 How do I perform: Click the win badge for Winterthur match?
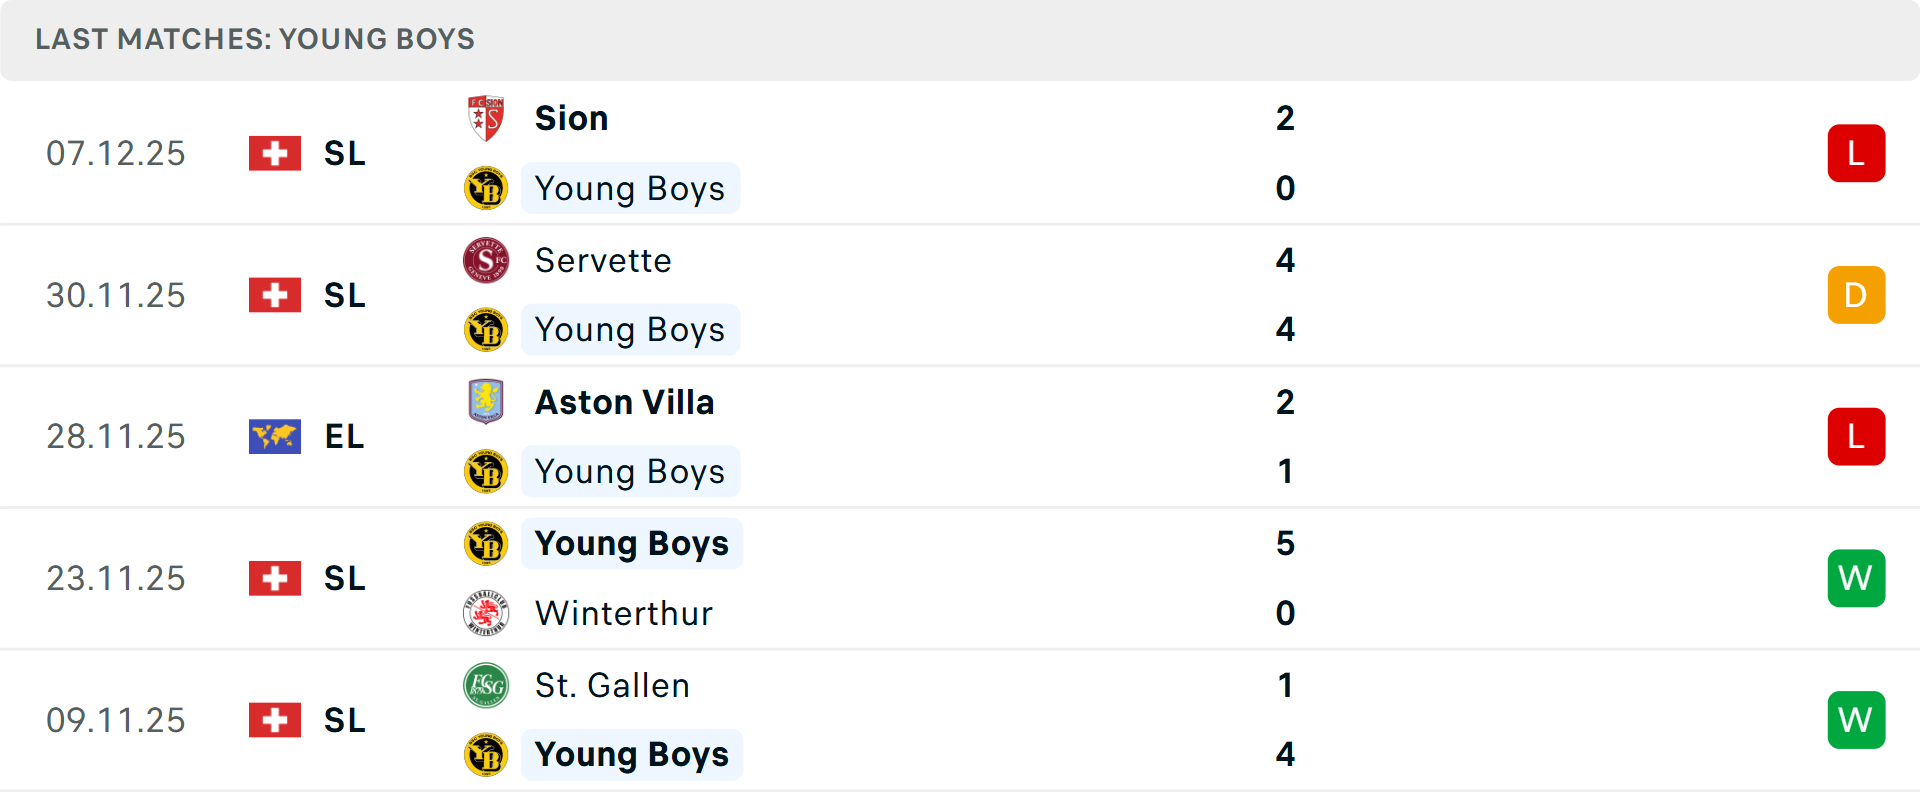tap(1856, 578)
